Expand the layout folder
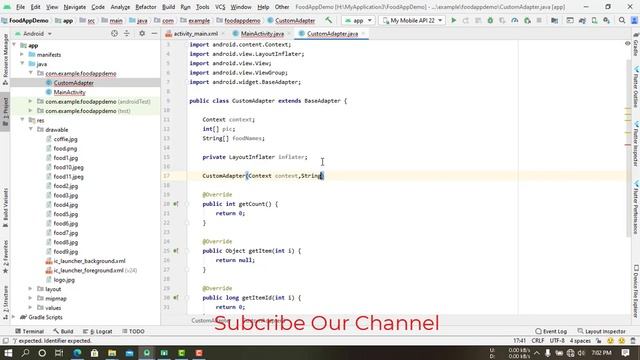Image resolution: width=640 pixels, height=360 pixels. pos(31,289)
